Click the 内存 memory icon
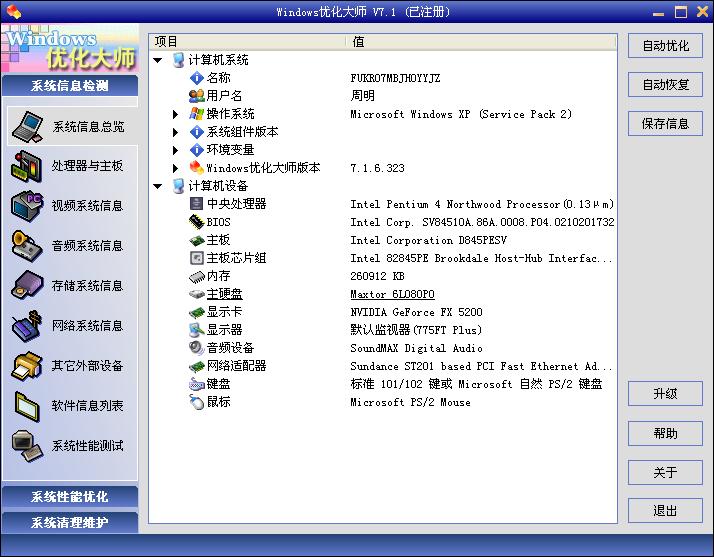714x557 pixels. tap(196, 276)
